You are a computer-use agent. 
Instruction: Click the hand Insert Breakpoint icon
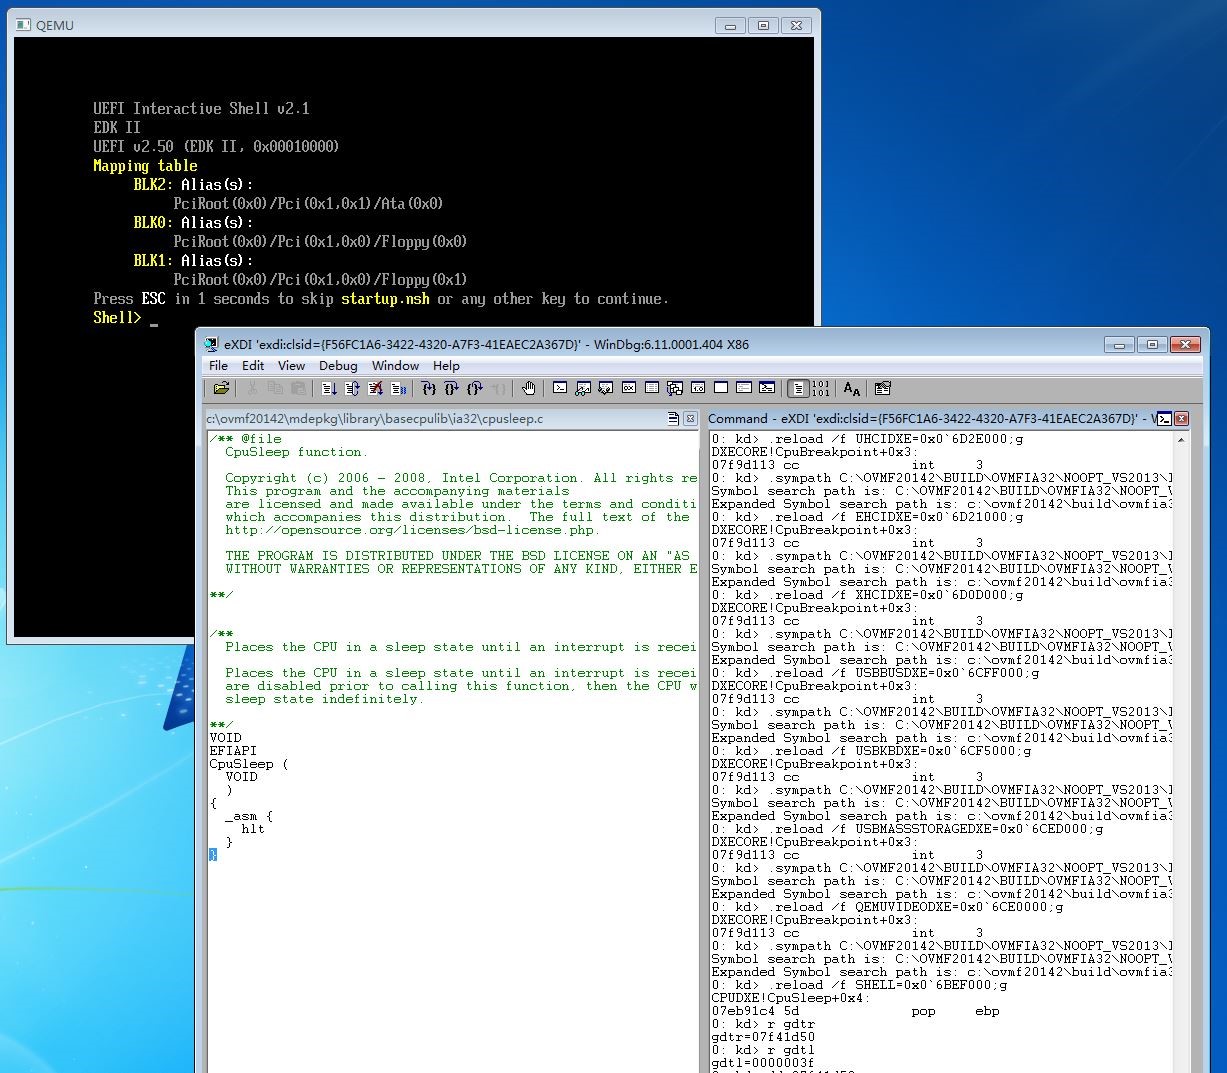tap(529, 388)
